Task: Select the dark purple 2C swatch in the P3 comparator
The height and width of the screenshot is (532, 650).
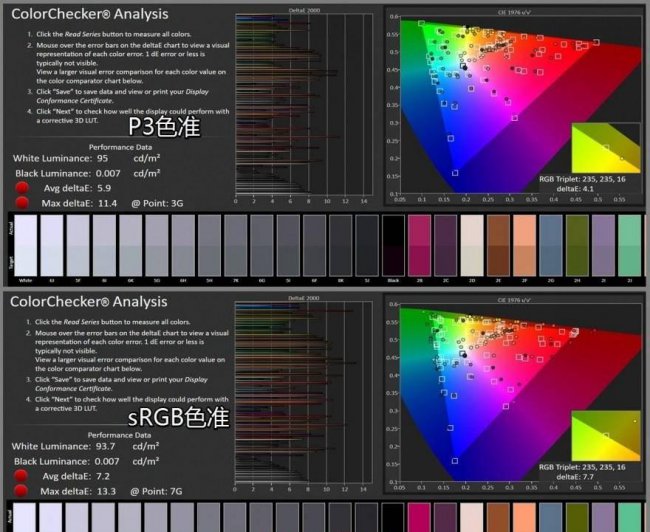Action: 446,245
